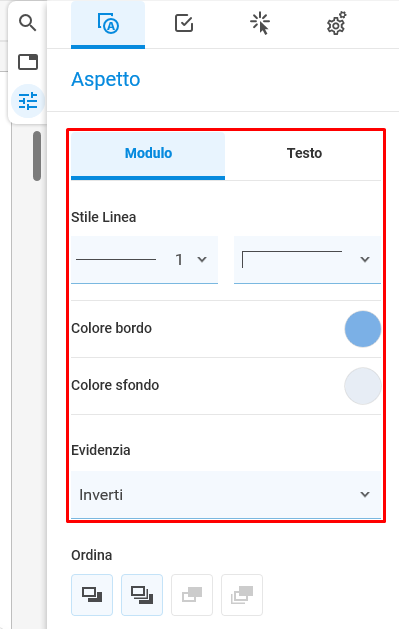Screen dimensions: 399x629
Task: Open the gear settings tab icon
Action: (x=336, y=23)
